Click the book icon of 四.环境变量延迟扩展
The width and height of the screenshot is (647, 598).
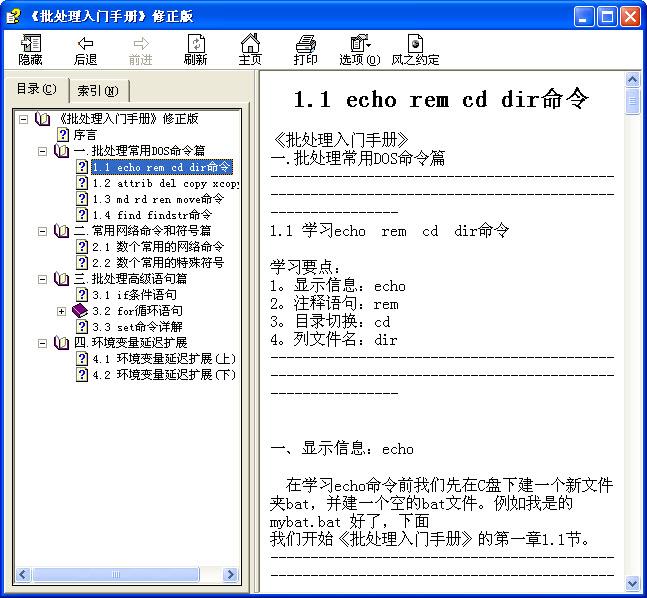point(61,343)
